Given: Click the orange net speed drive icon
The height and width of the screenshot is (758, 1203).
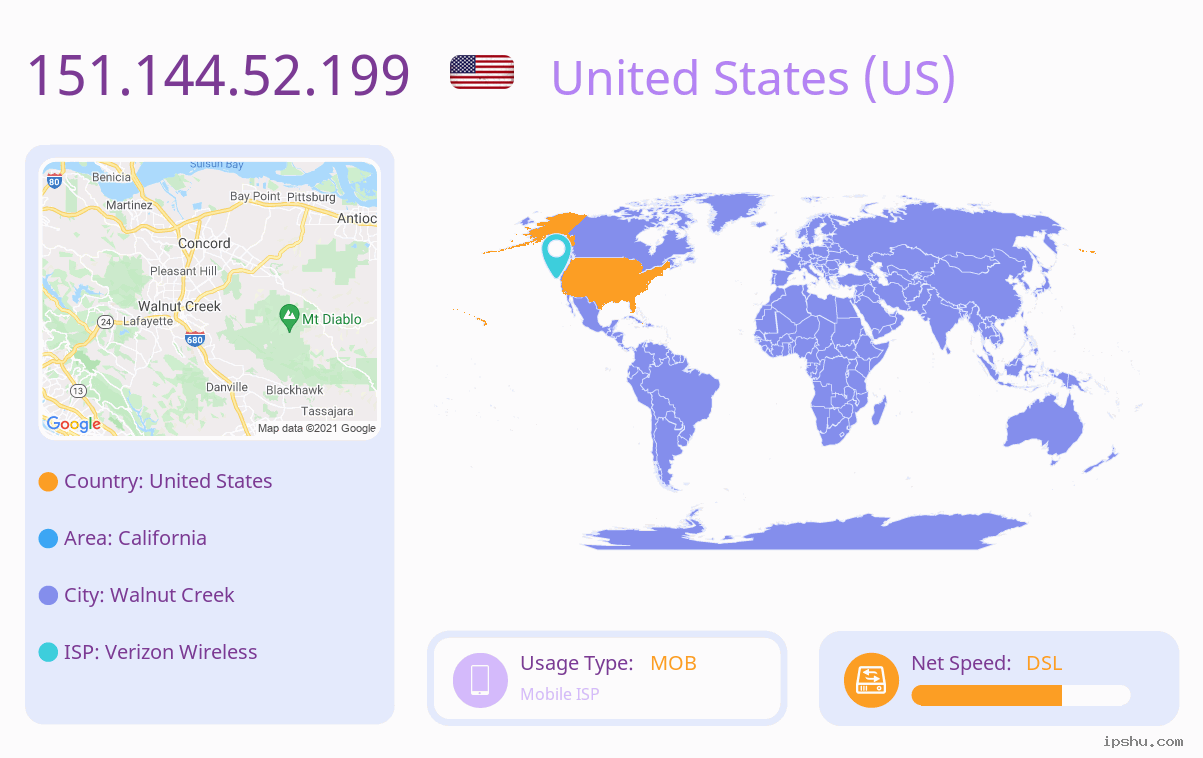Looking at the screenshot, I should pos(871,679).
